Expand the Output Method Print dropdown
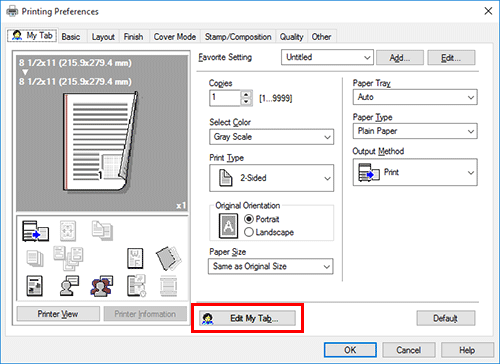This screenshot has height=364, width=500. (415, 172)
